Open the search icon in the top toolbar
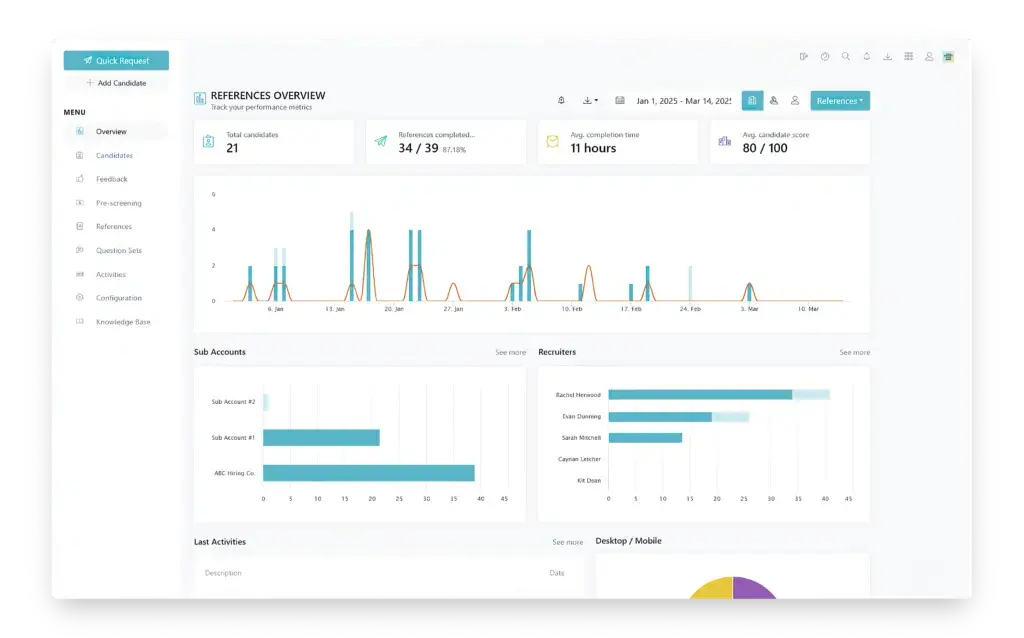The image size is (1024, 638). (845, 57)
